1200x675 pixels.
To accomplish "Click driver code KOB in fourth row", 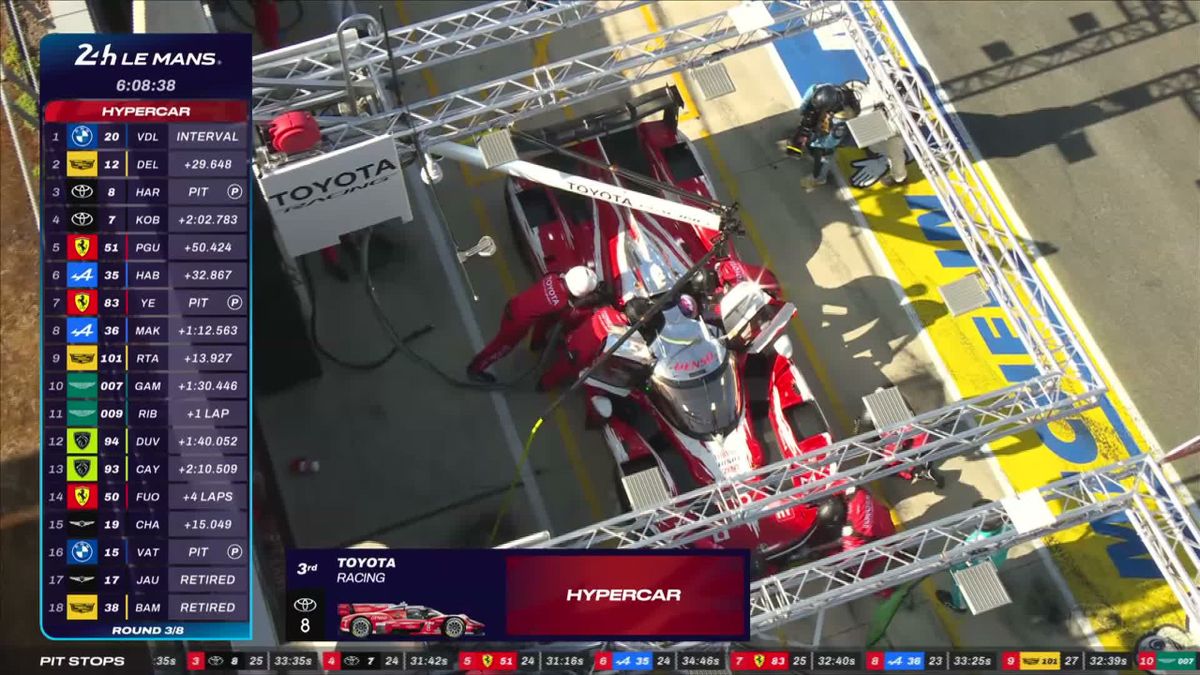I will tap(147, 219).
